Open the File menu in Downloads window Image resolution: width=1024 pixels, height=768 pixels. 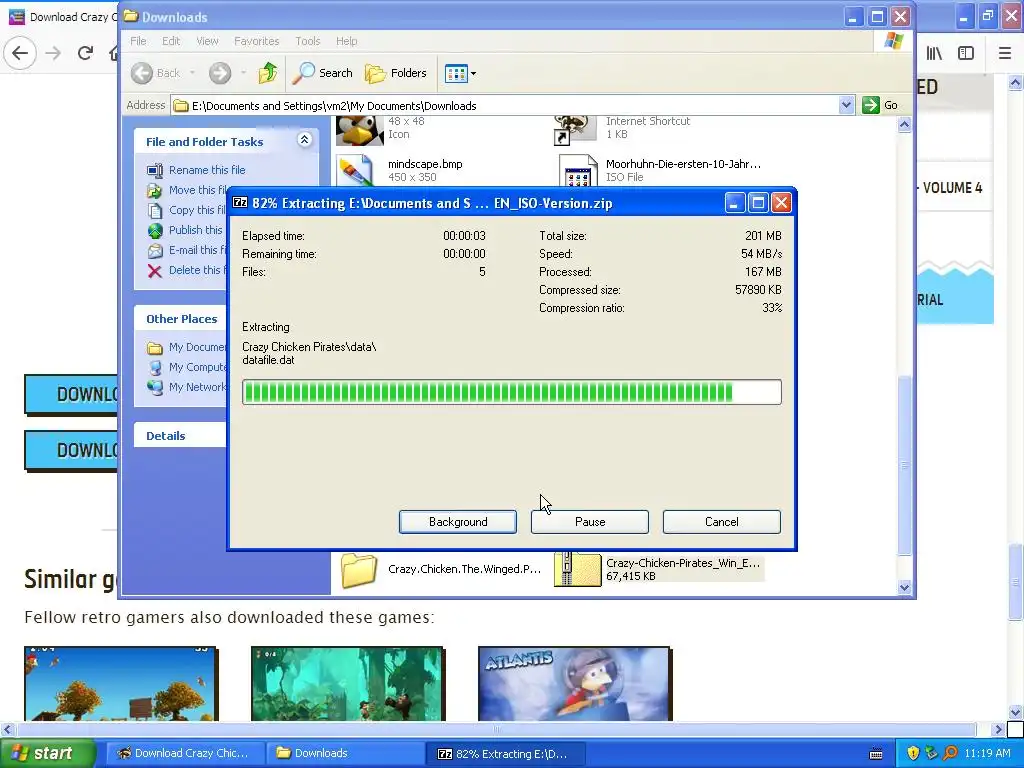[x=138, y=40]
